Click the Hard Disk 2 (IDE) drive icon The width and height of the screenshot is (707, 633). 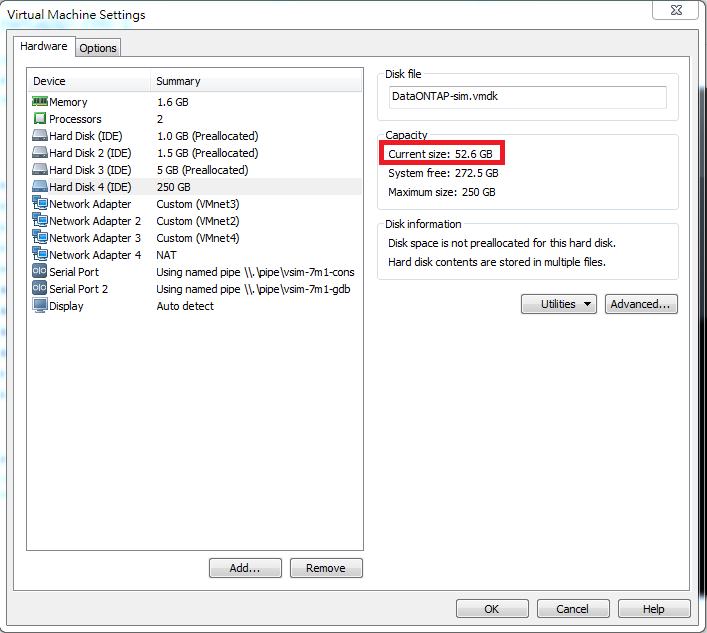click(40, 153)
